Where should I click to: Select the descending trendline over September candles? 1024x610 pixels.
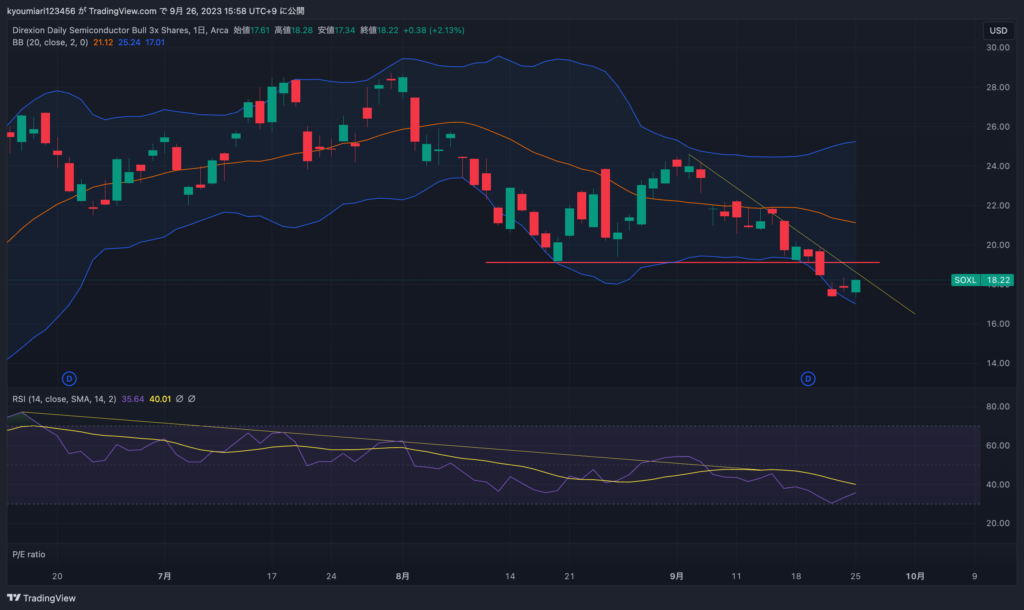801,234
